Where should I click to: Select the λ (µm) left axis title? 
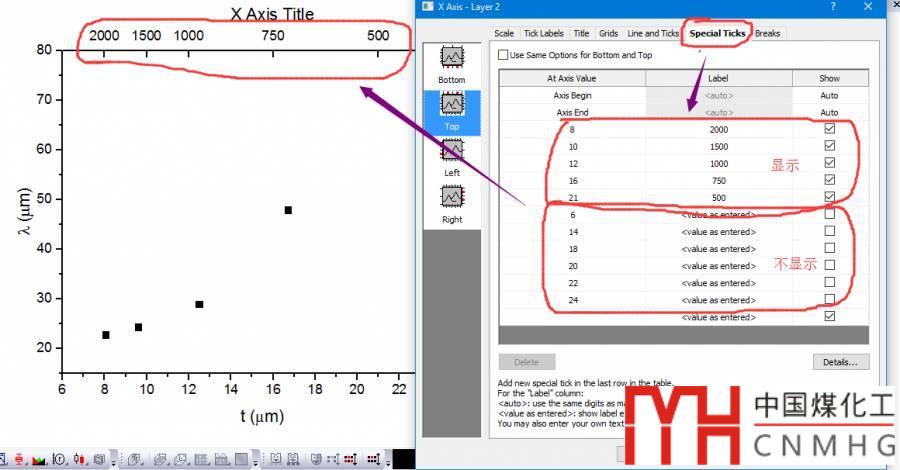24,211
